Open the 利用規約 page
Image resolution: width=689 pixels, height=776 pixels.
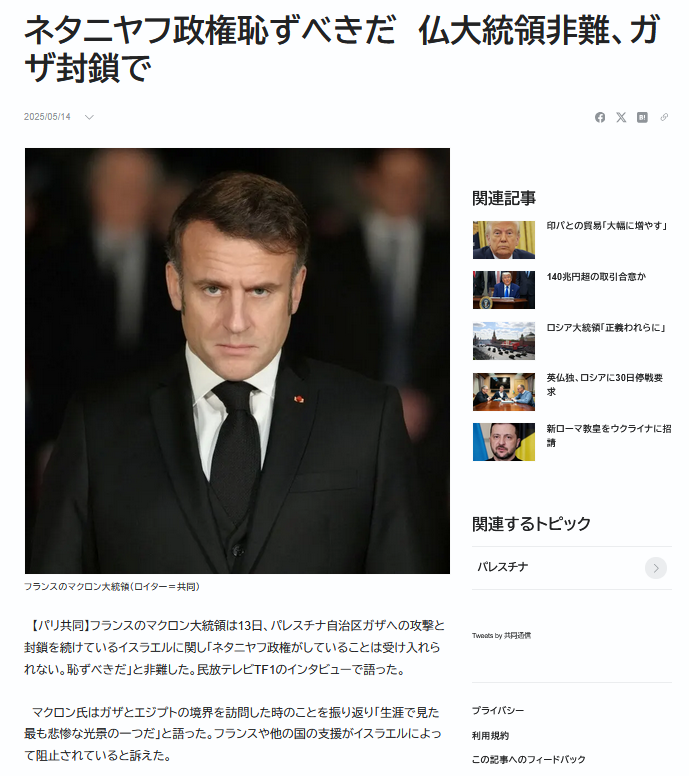click(491, 736)
